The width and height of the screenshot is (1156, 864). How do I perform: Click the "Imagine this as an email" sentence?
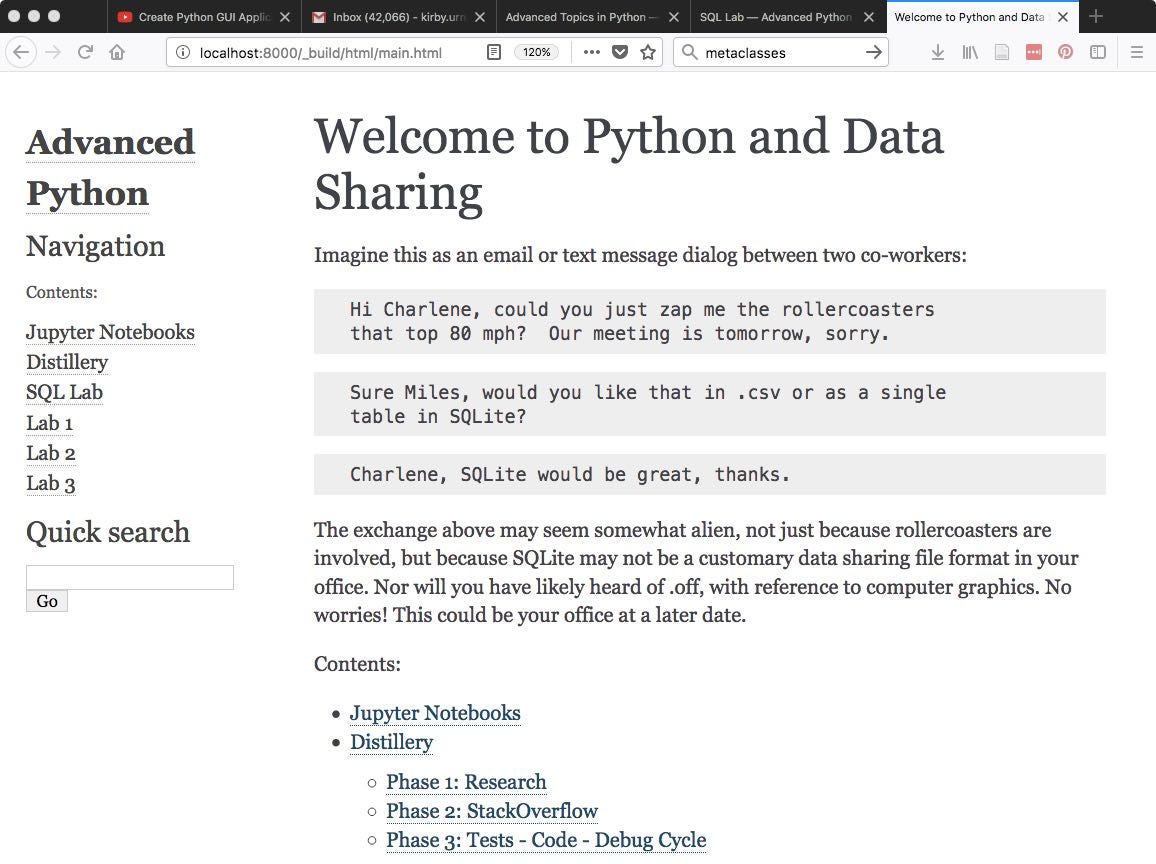coord(640,255)
